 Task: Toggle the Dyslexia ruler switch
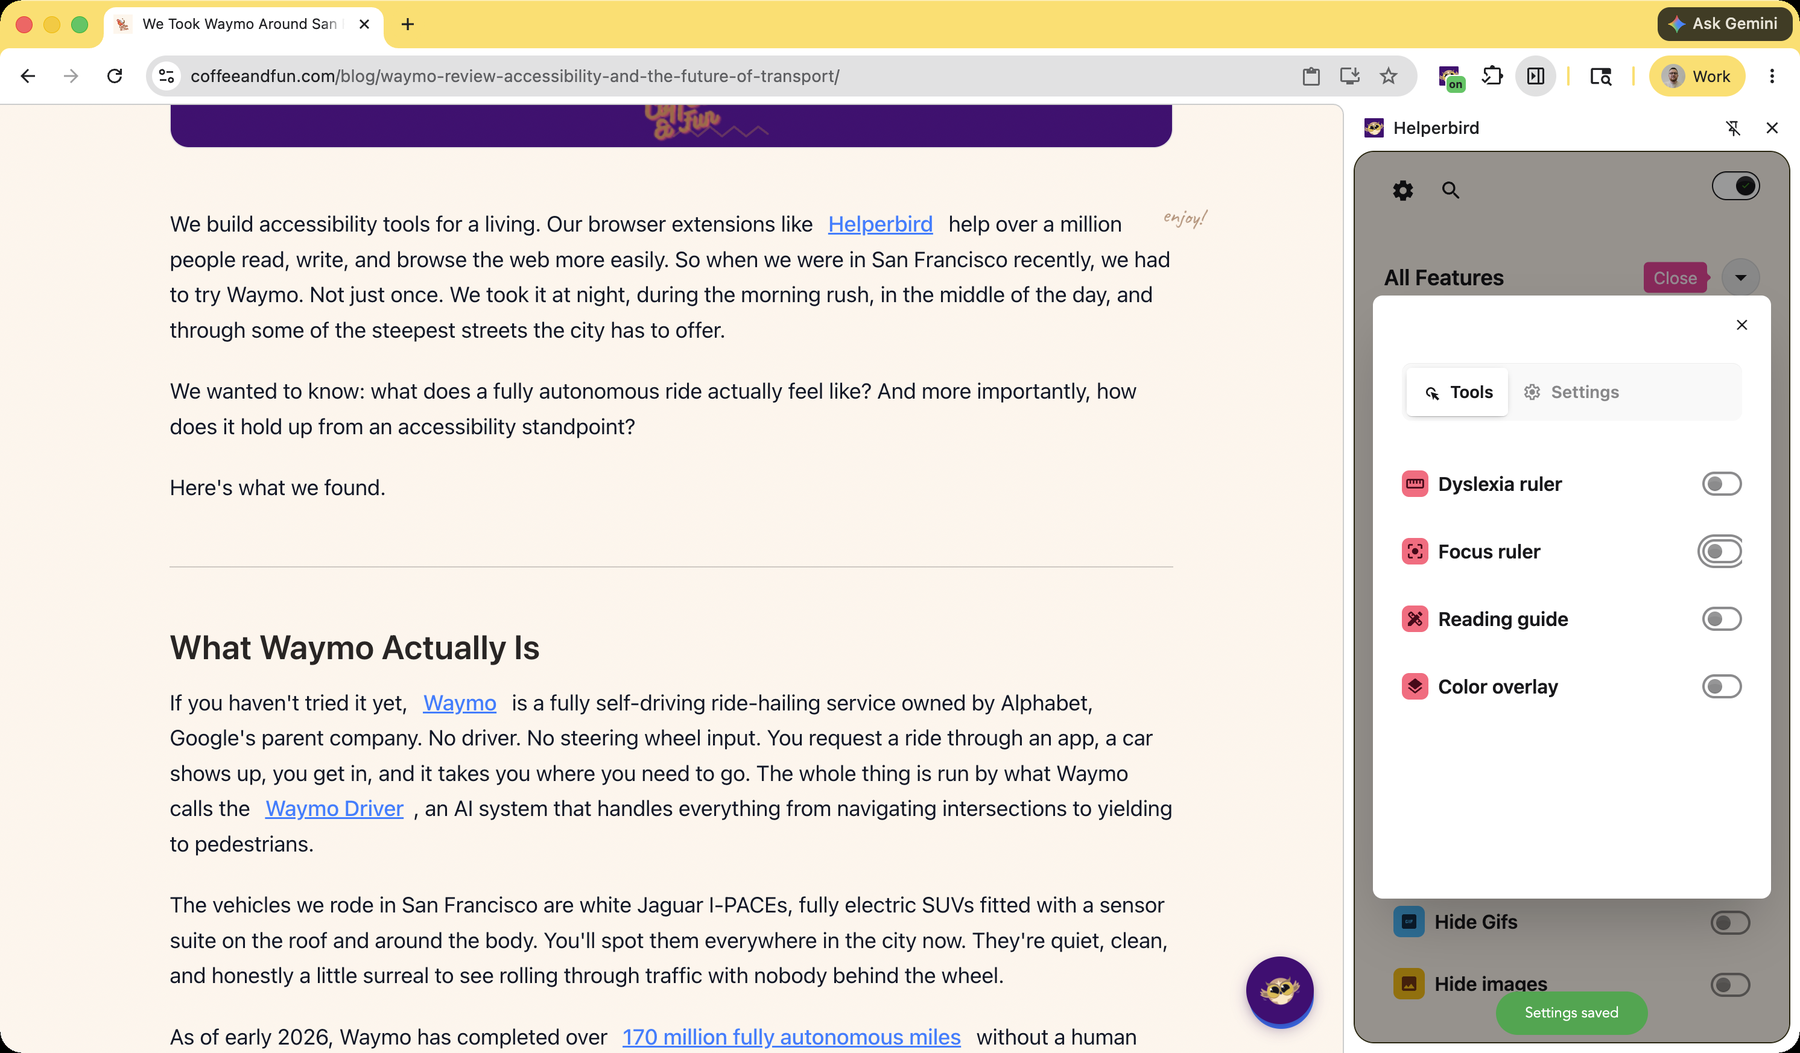click(1722, 484)
